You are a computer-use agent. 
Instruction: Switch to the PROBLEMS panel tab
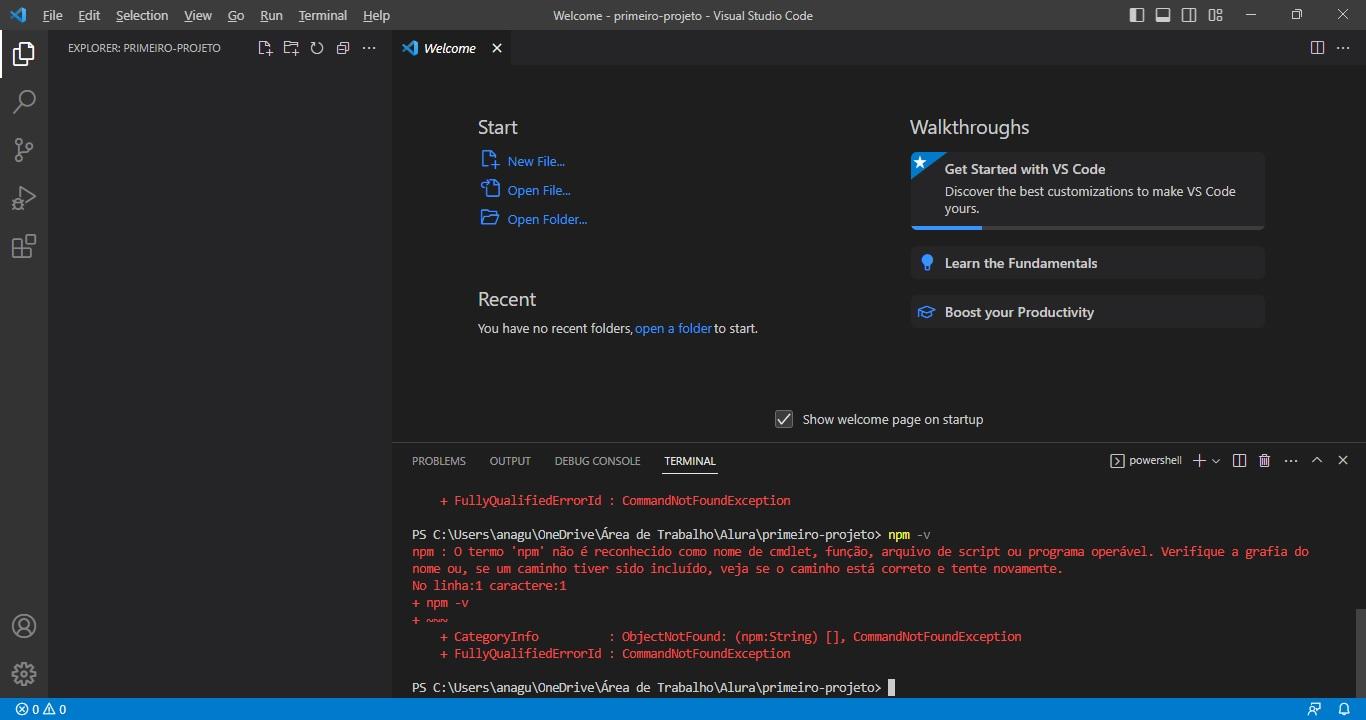[439, 461]
